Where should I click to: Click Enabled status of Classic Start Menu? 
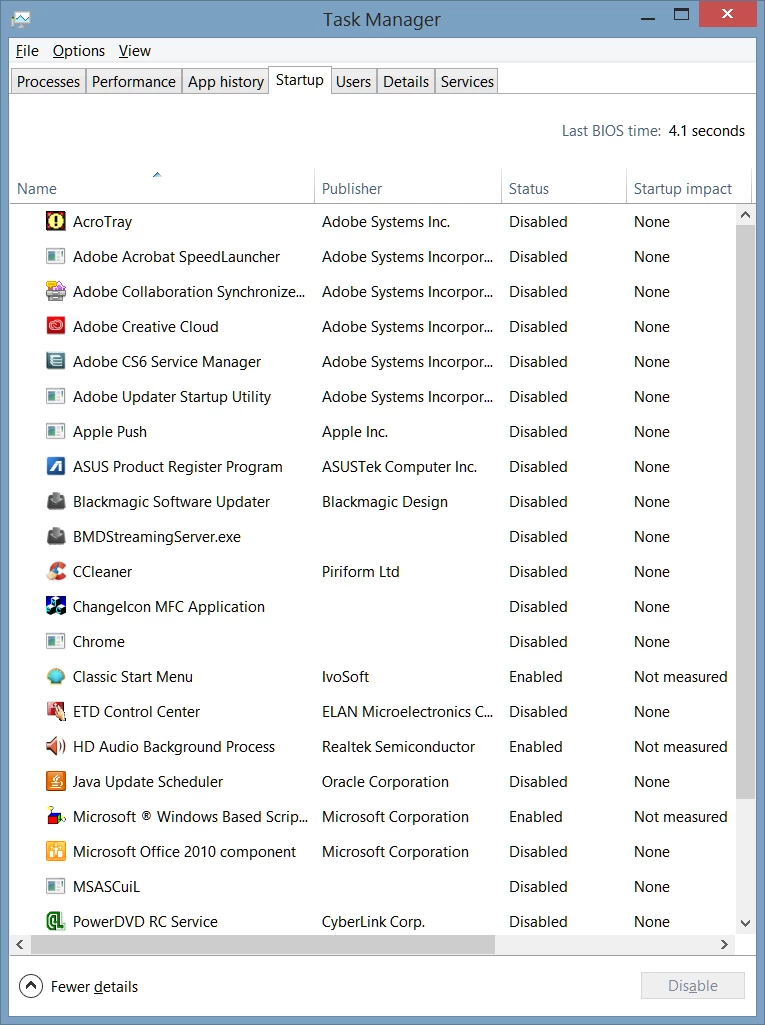click(x=536, y=677)
